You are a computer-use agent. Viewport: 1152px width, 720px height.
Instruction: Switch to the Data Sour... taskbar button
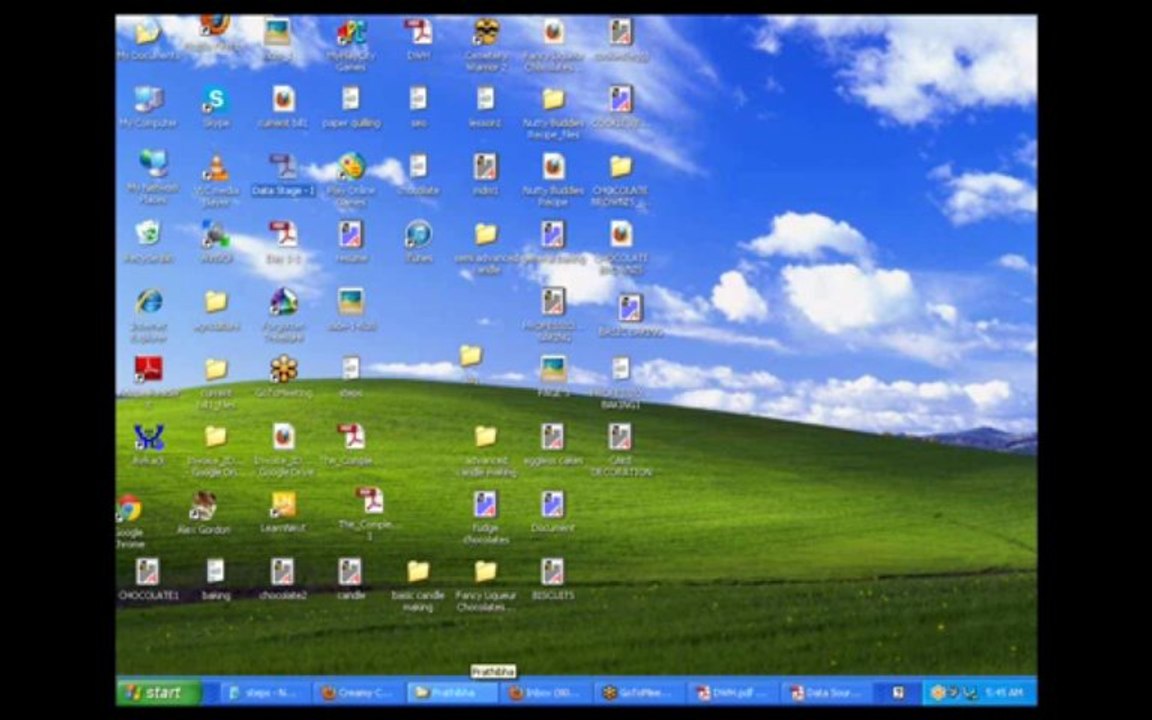[826, 693]
